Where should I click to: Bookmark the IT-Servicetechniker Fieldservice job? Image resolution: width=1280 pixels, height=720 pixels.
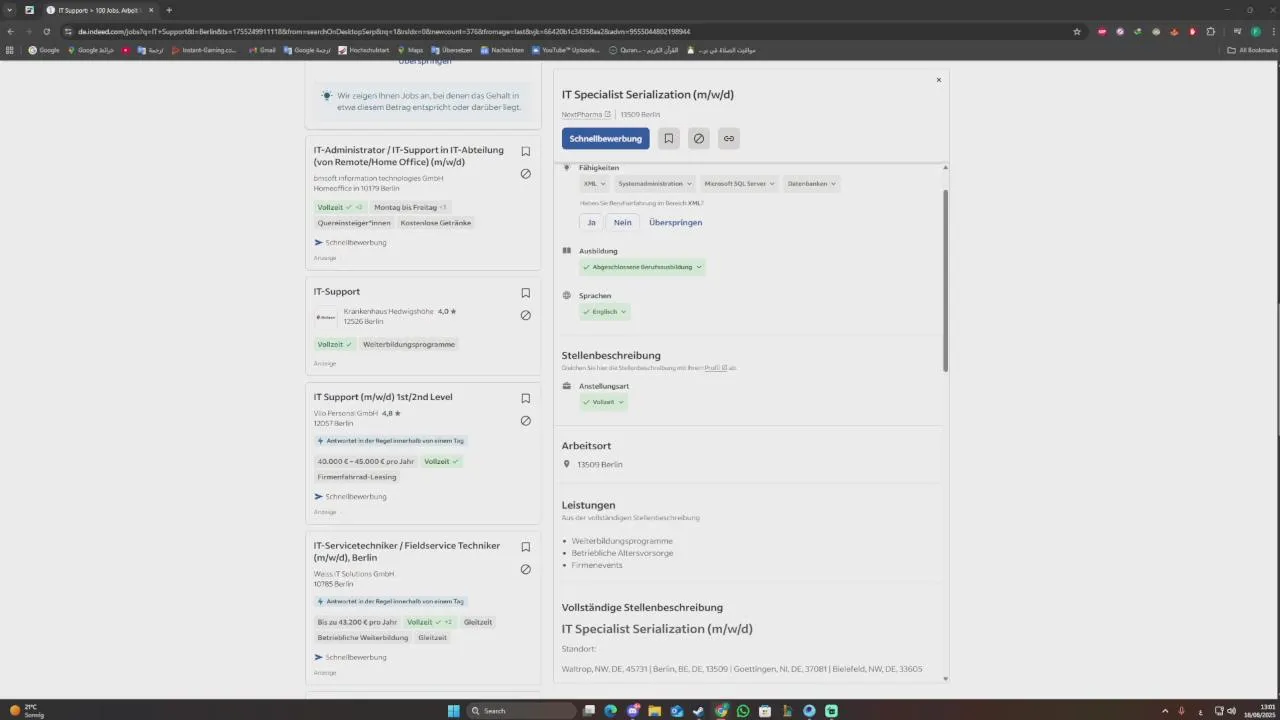click(525, 547)
